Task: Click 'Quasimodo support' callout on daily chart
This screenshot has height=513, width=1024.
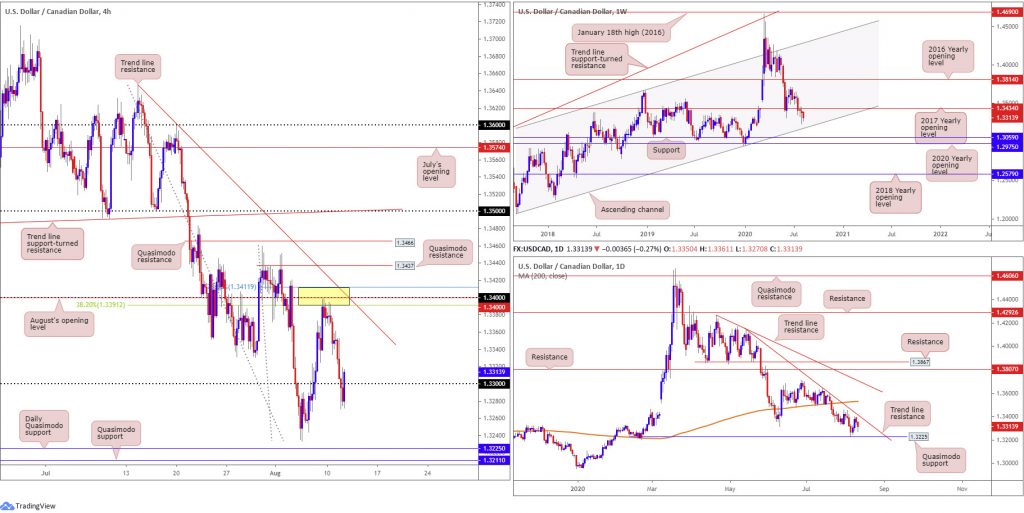Action: pos(942,458)
